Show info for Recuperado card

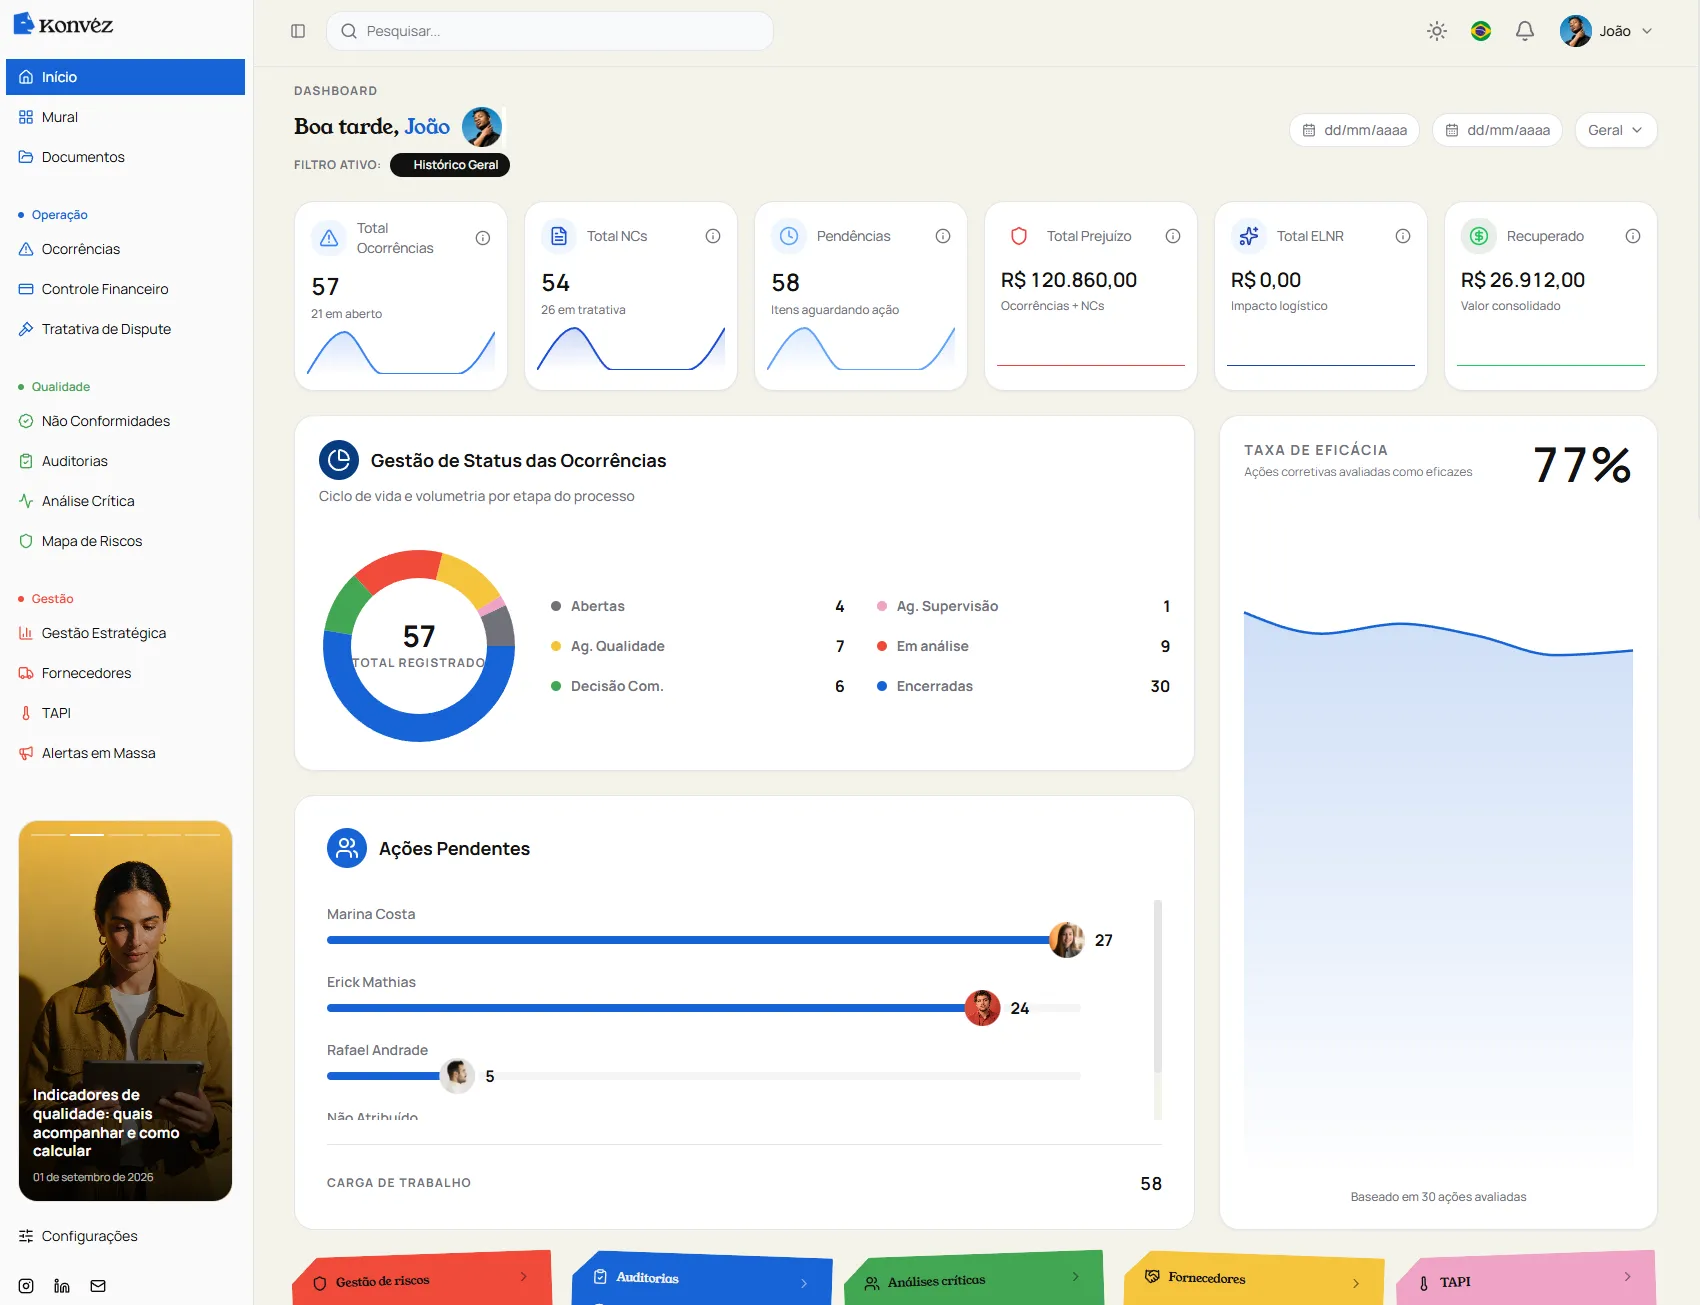(1633, 236)
